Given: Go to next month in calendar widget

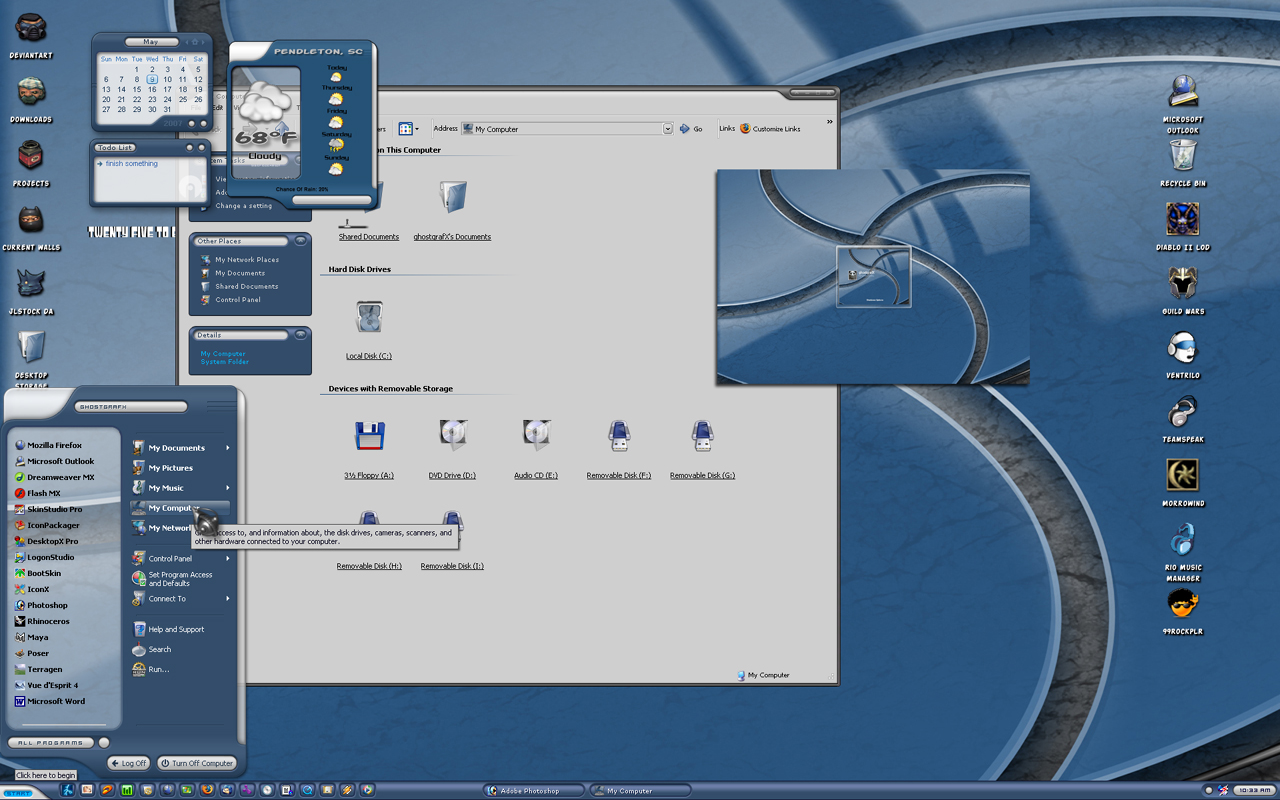Looking at the screenshot, I should 201,42.
